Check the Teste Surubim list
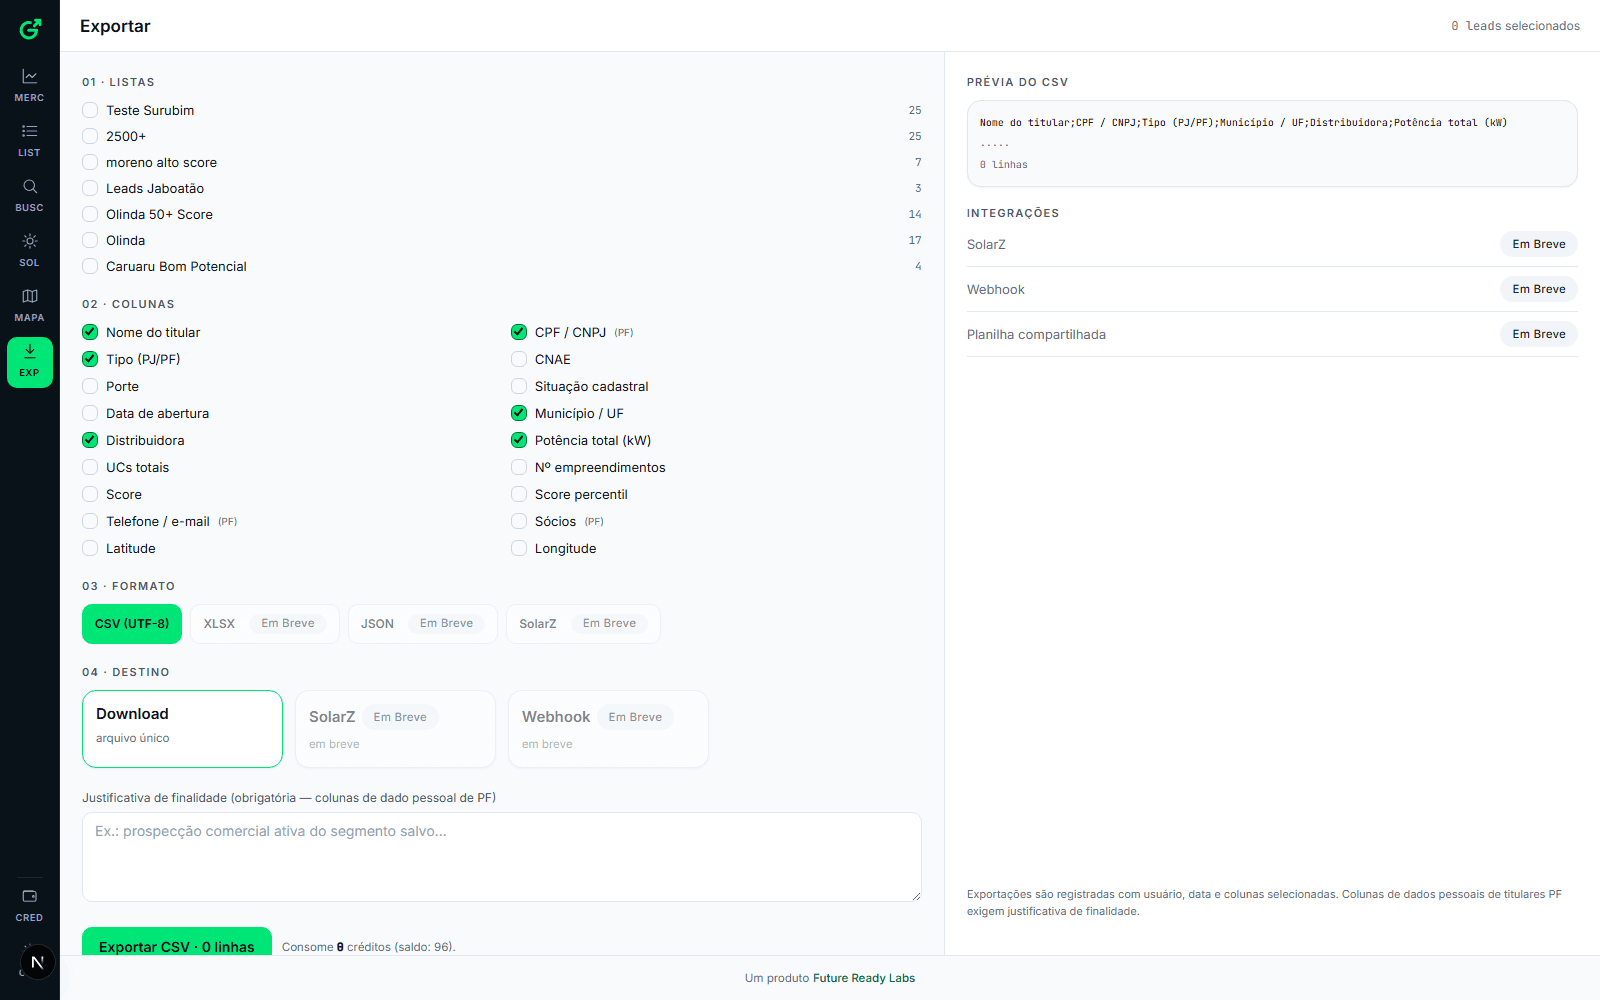Screen dimensions: 1600x1000 (90, 110)
